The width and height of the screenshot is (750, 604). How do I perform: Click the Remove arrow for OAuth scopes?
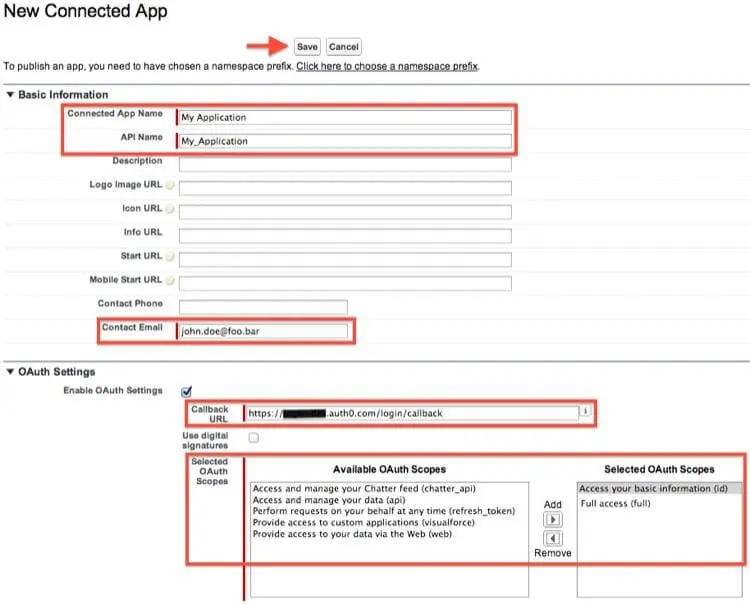(x=553, y=539)
